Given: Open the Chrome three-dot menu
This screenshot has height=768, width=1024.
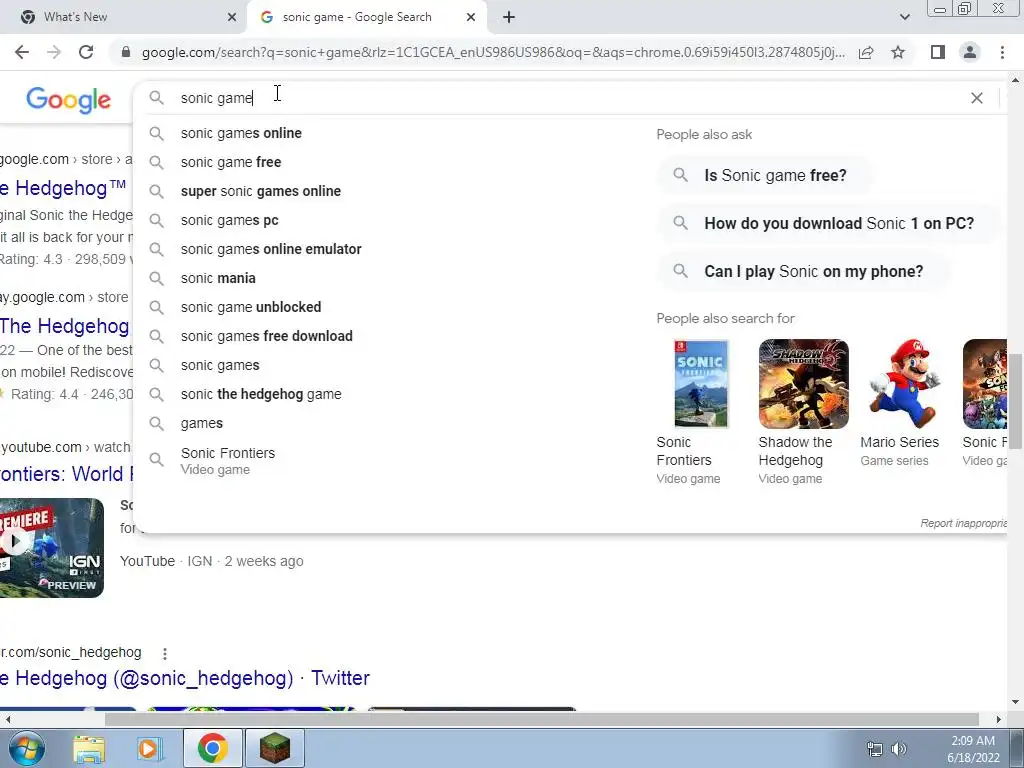Looking at the screenshot, I should pos(1002,52).
